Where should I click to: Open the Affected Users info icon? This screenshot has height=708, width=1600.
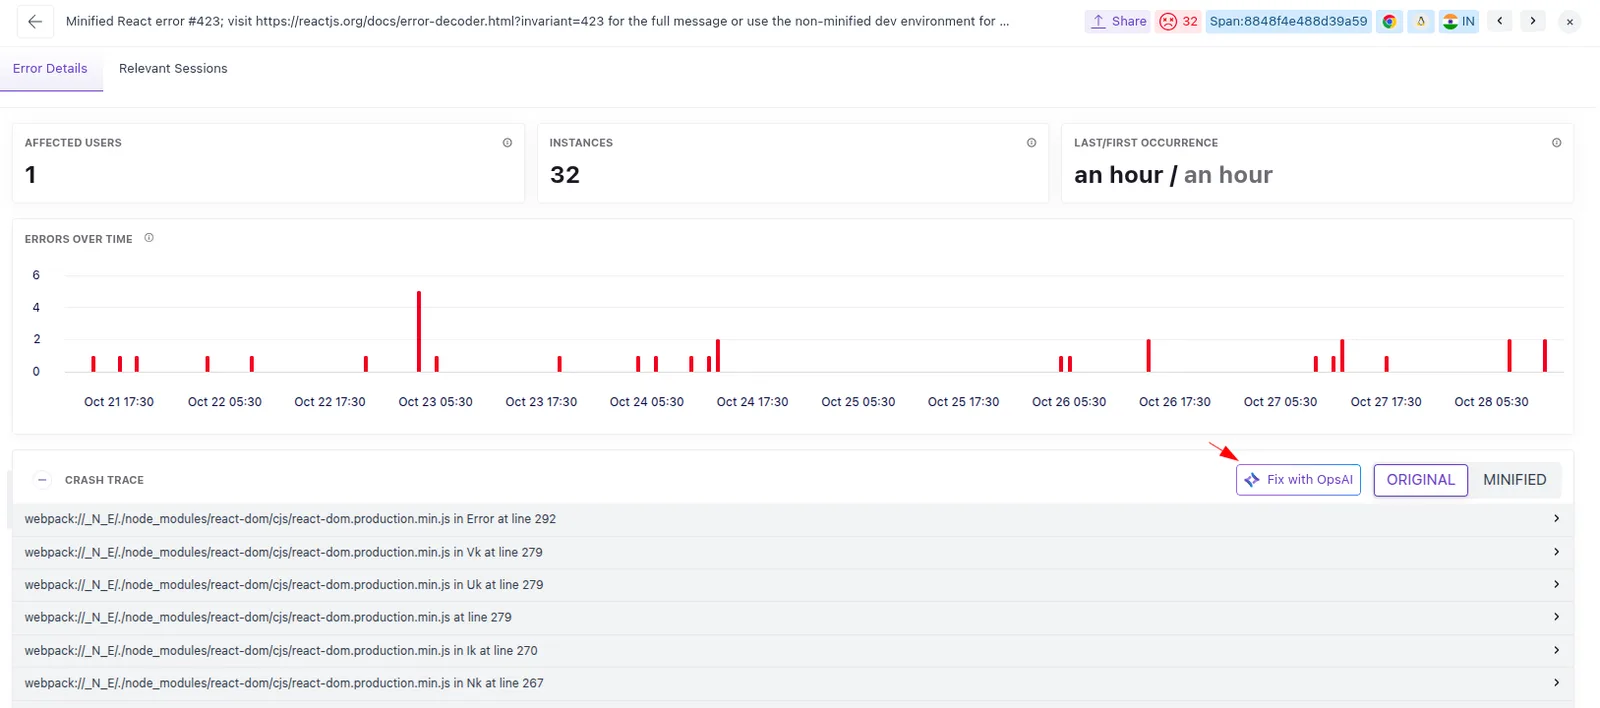click(507, 143)
